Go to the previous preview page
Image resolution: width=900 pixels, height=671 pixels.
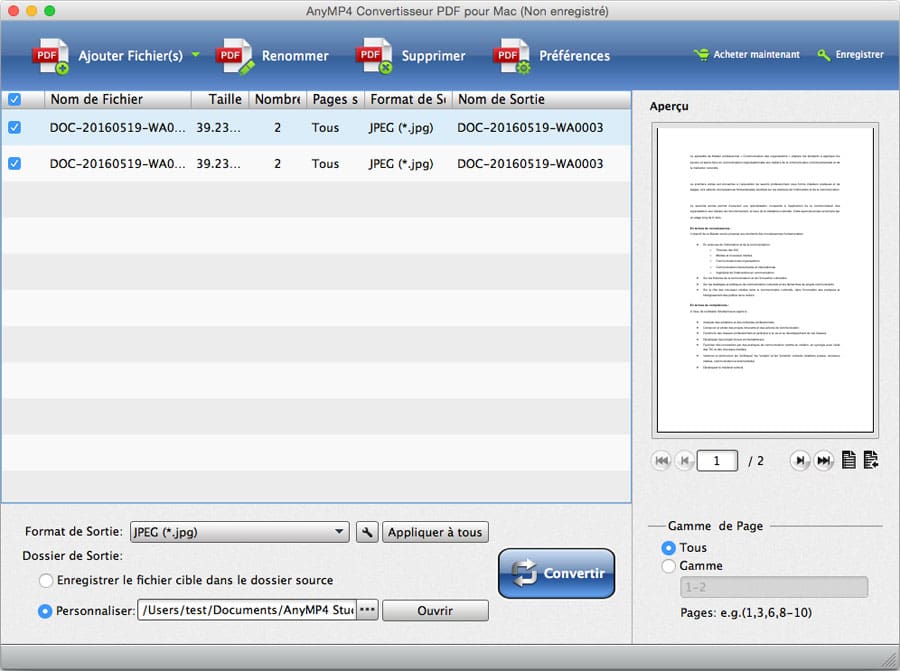685,461
